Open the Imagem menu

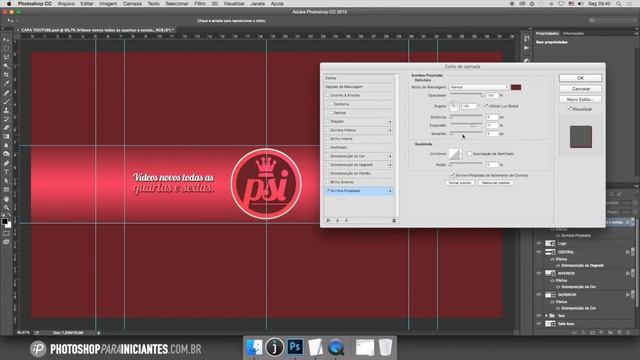[x=108, y=4]
